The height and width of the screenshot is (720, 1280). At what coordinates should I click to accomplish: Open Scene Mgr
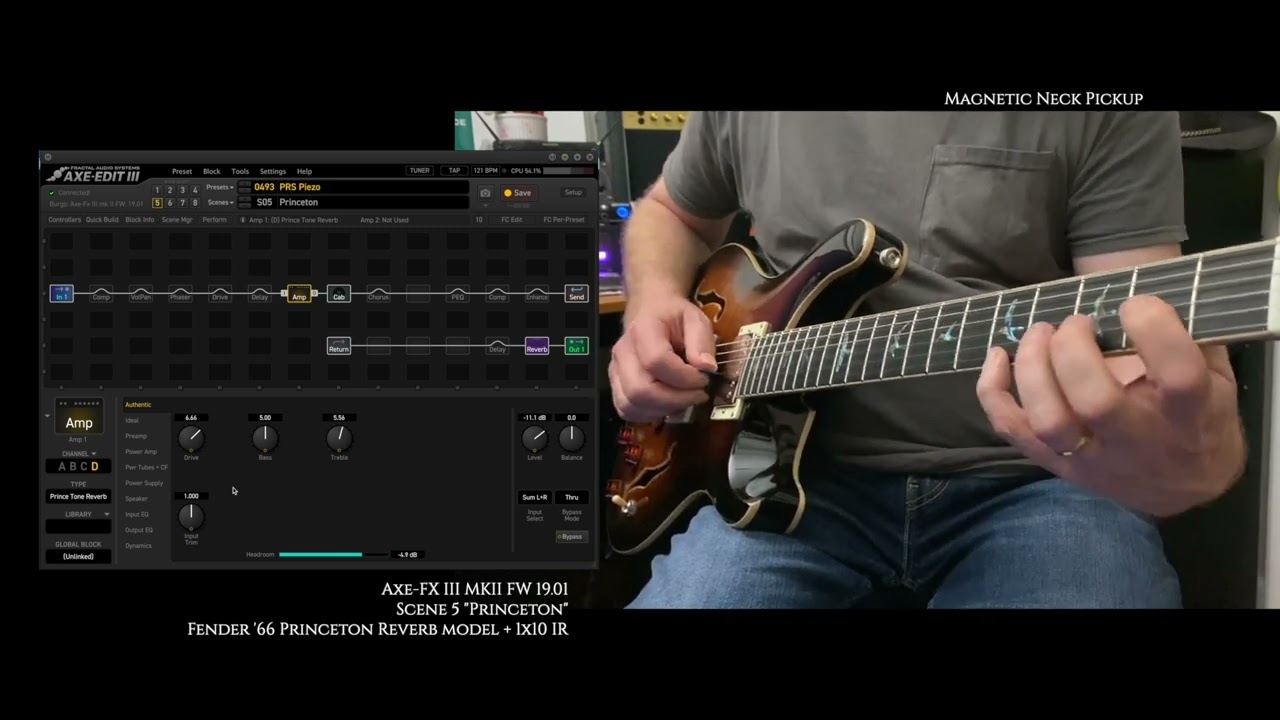point(177,220)
